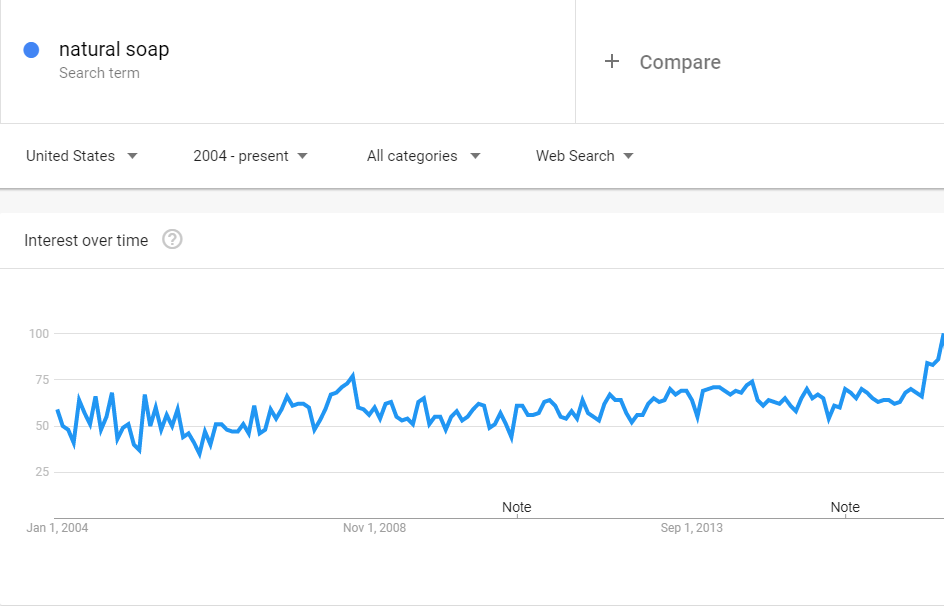Image resolution: width=944 pixels, height=606 pixels.
Task: Click the help question mark icon
Action: pyautogui.click(x=172, y=240)
